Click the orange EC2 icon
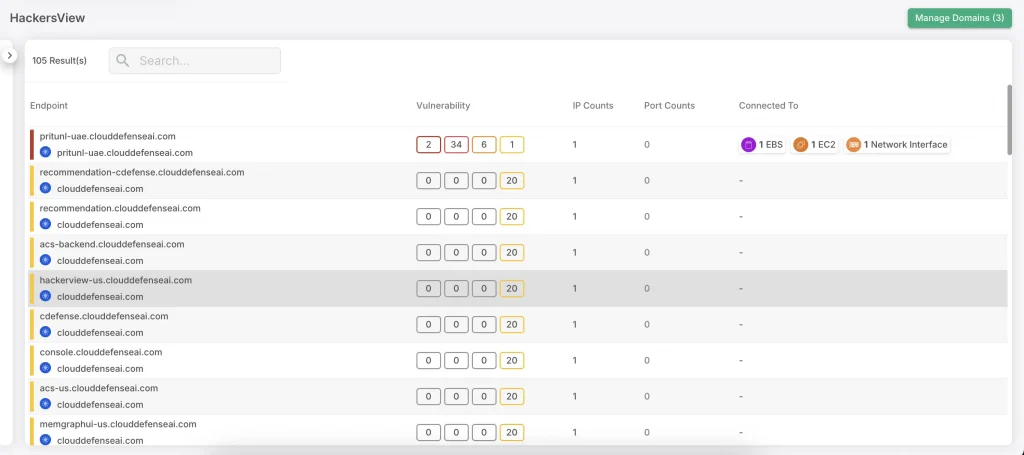The image size is (1024, 455). [x=800, y=145]
